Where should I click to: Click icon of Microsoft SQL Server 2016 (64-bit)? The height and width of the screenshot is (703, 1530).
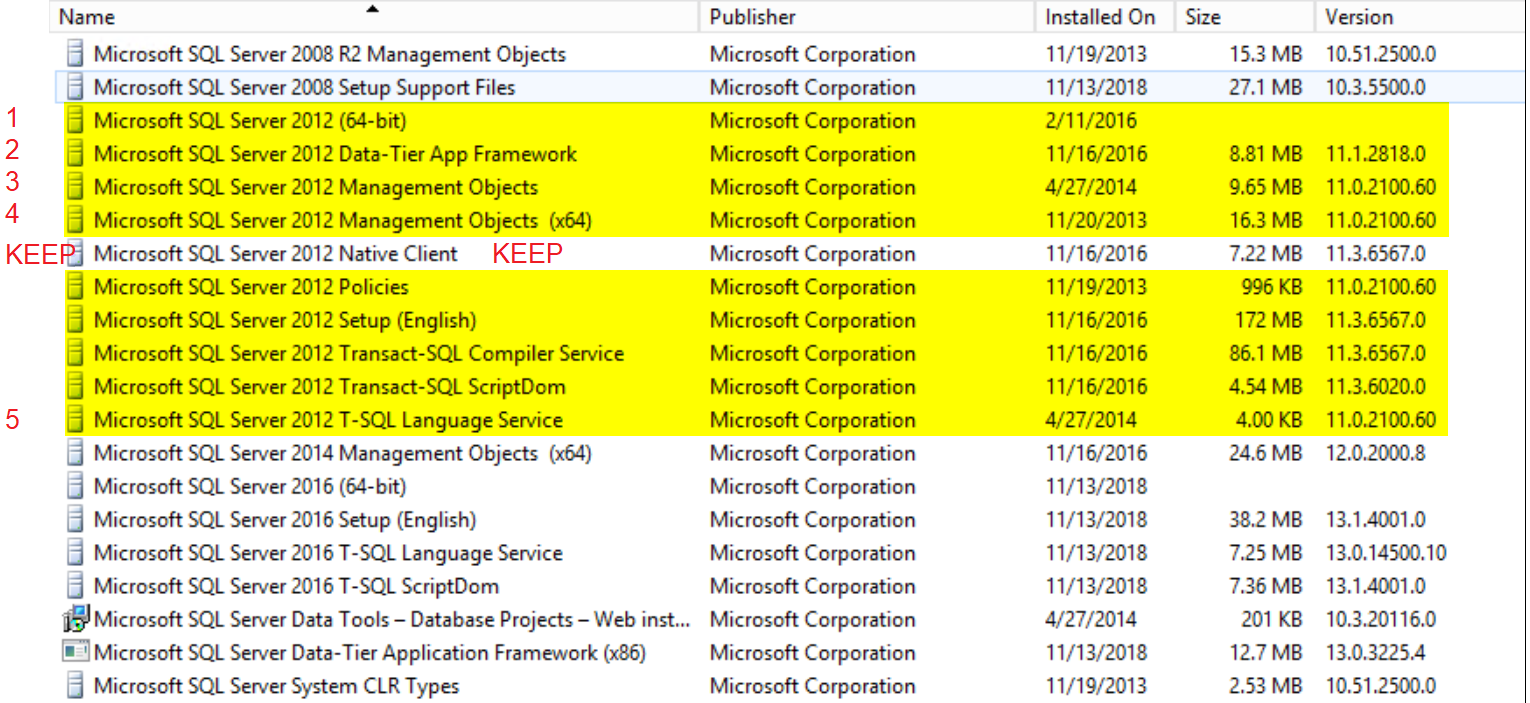74,486
